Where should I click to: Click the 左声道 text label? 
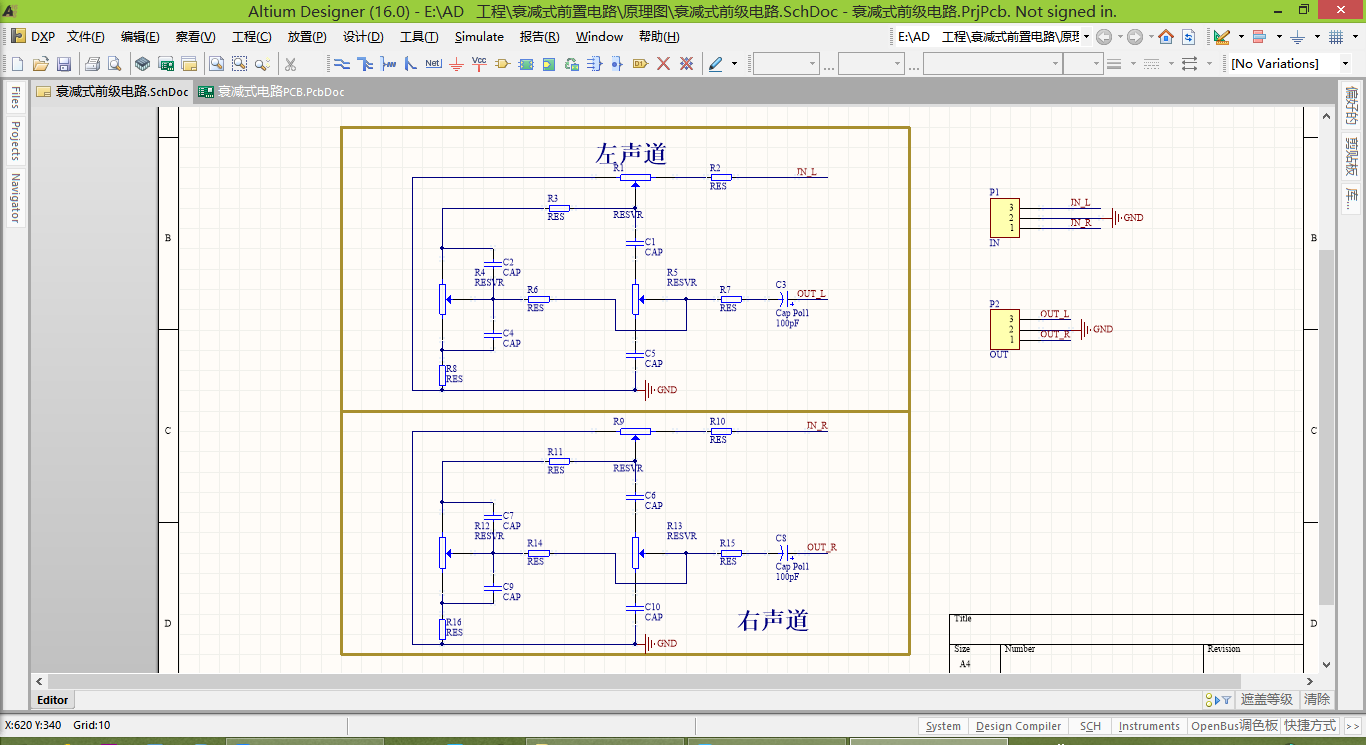click(631, 154)
